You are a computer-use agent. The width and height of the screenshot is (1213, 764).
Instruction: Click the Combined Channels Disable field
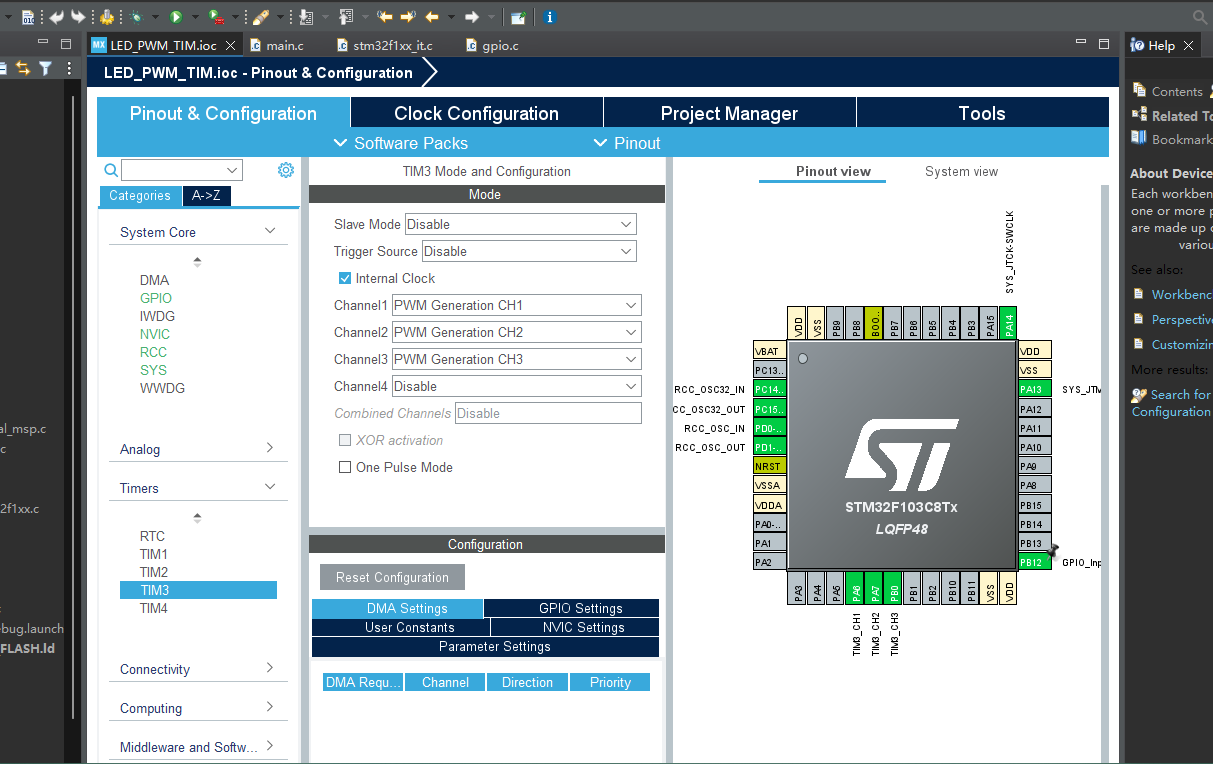[x=548, y=413]
